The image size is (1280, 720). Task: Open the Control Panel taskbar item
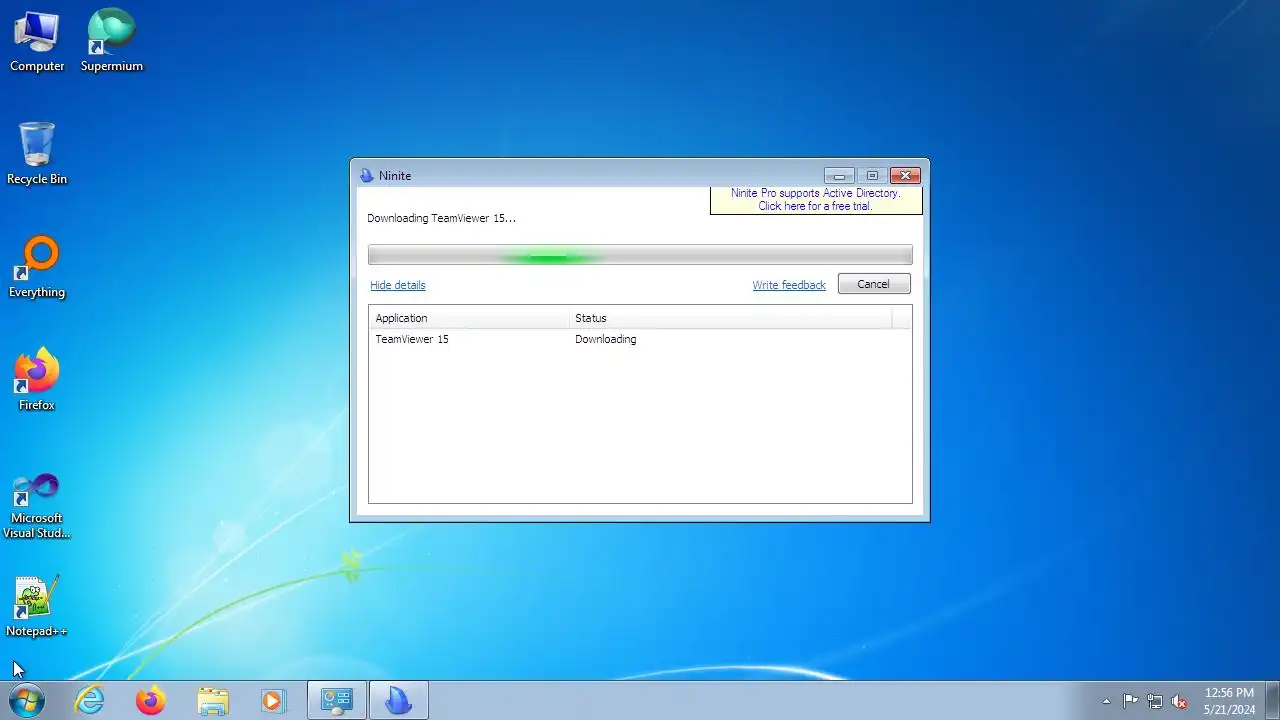point(336,700)
